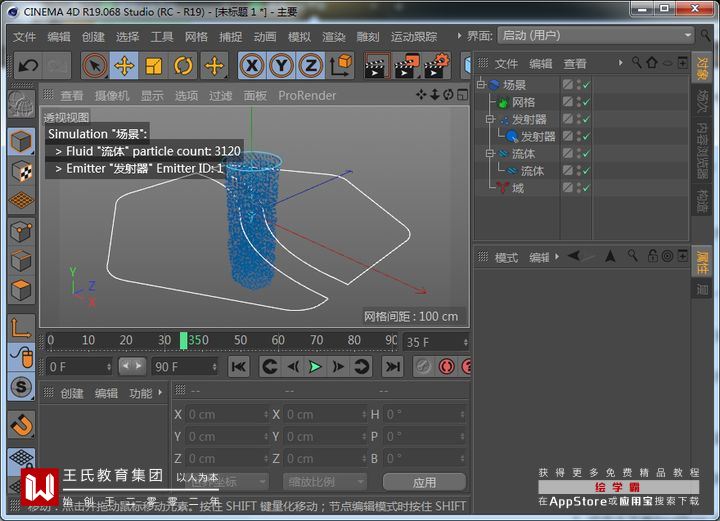Open Edit Render Settings icon
The image size is (720, 521).
(x=436, y=66)
